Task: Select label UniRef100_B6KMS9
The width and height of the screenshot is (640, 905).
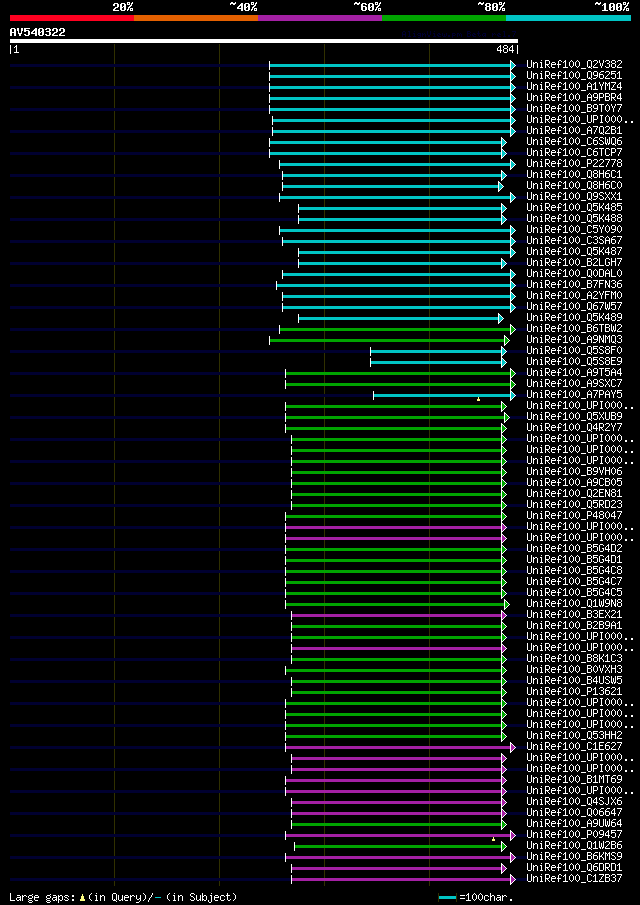Action: click(x=574, y=857)
